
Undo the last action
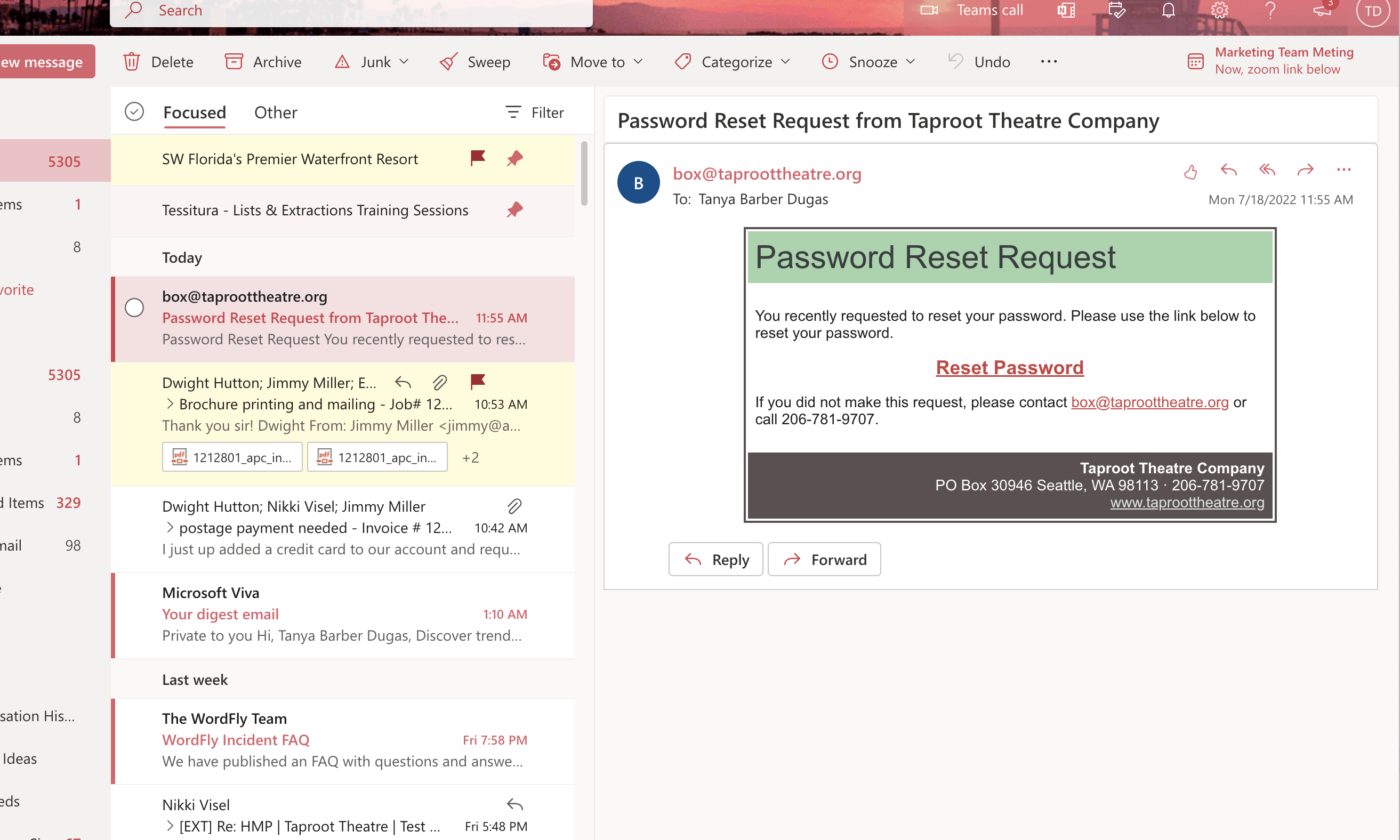pos(978,62)
